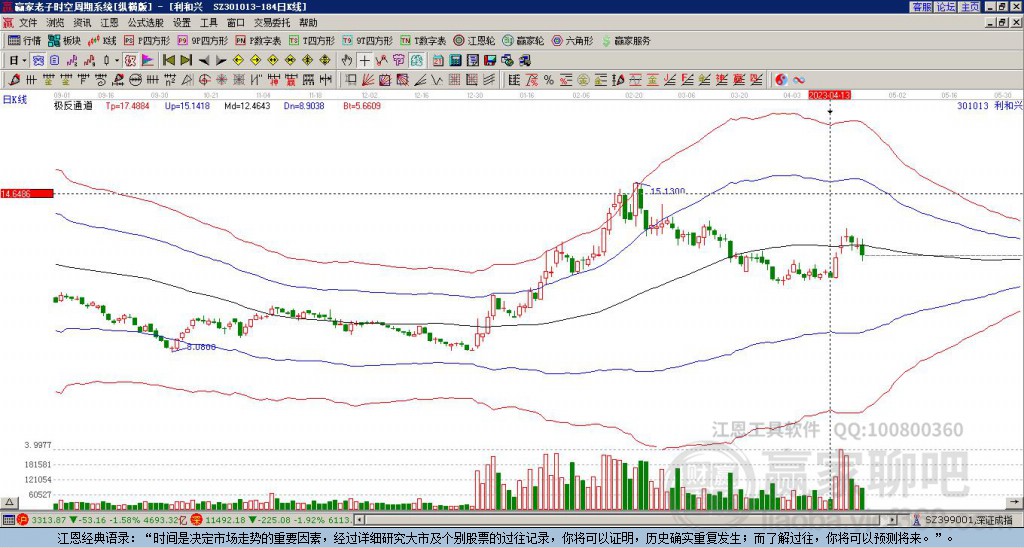Click the 日K线 chart period label
The image size is (1024, 548).
14,99
